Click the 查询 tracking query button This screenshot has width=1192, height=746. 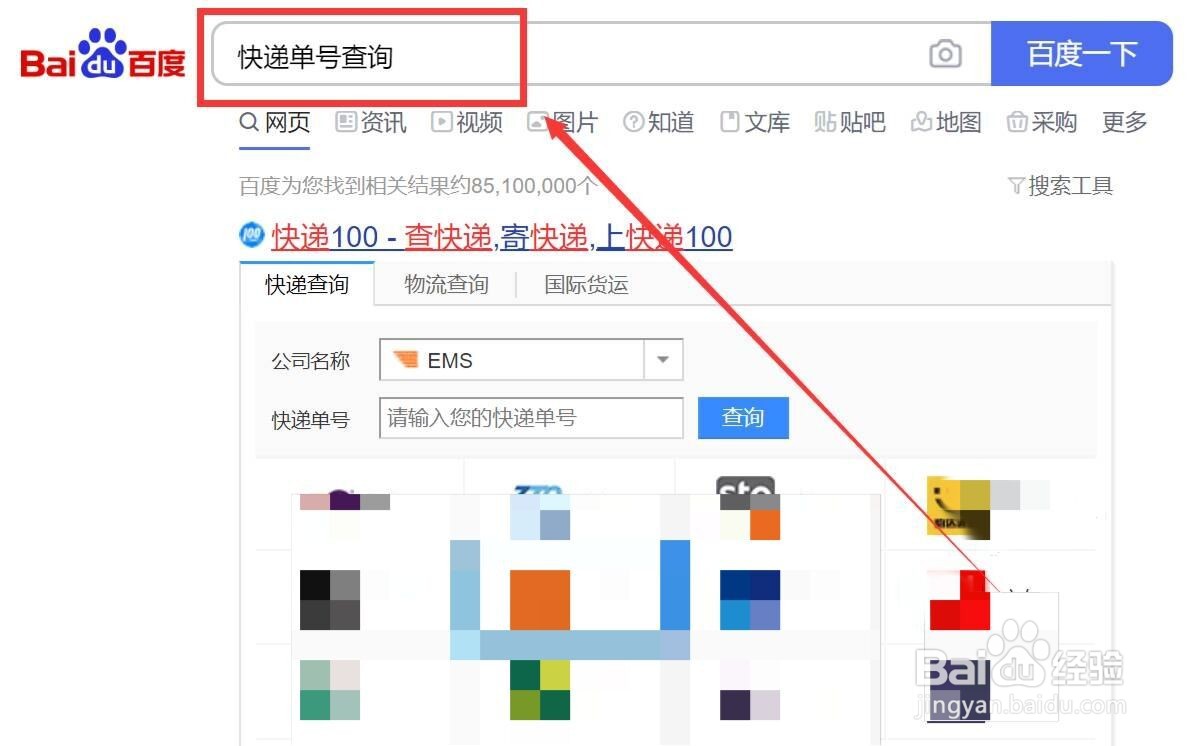point(743,418)
